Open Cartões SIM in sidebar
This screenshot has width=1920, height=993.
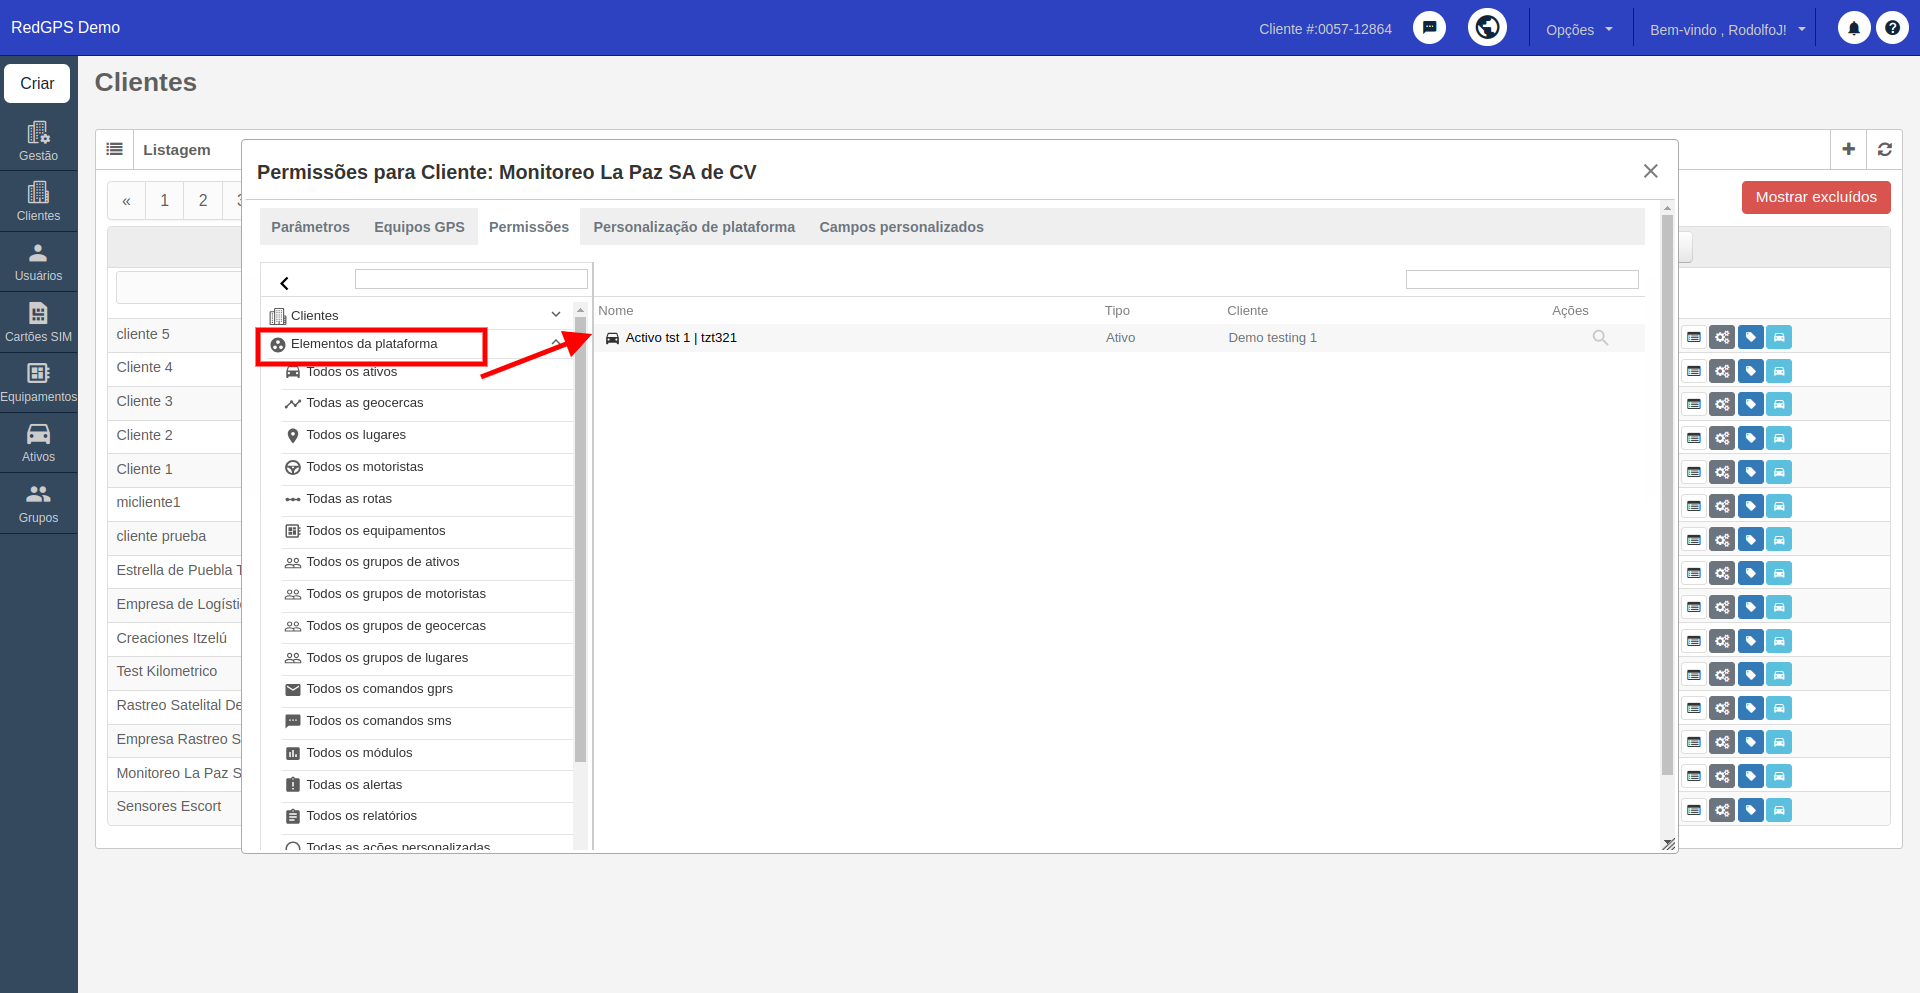(38, 322)
